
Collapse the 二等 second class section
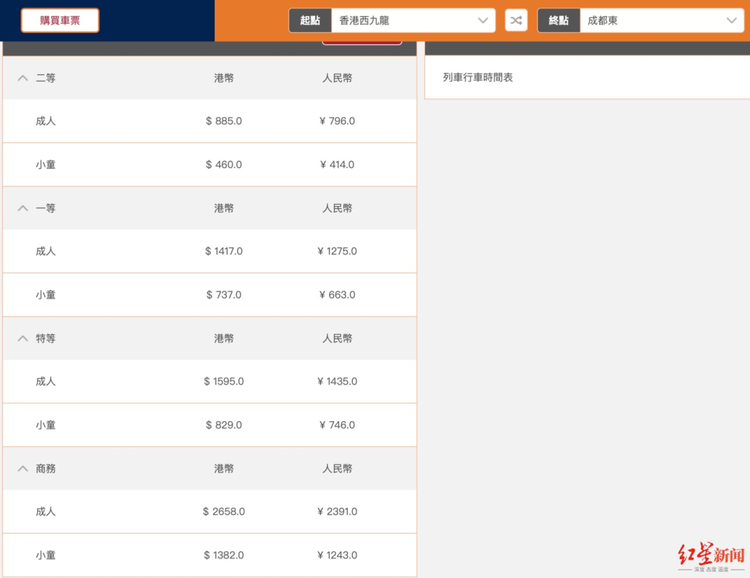22,78
